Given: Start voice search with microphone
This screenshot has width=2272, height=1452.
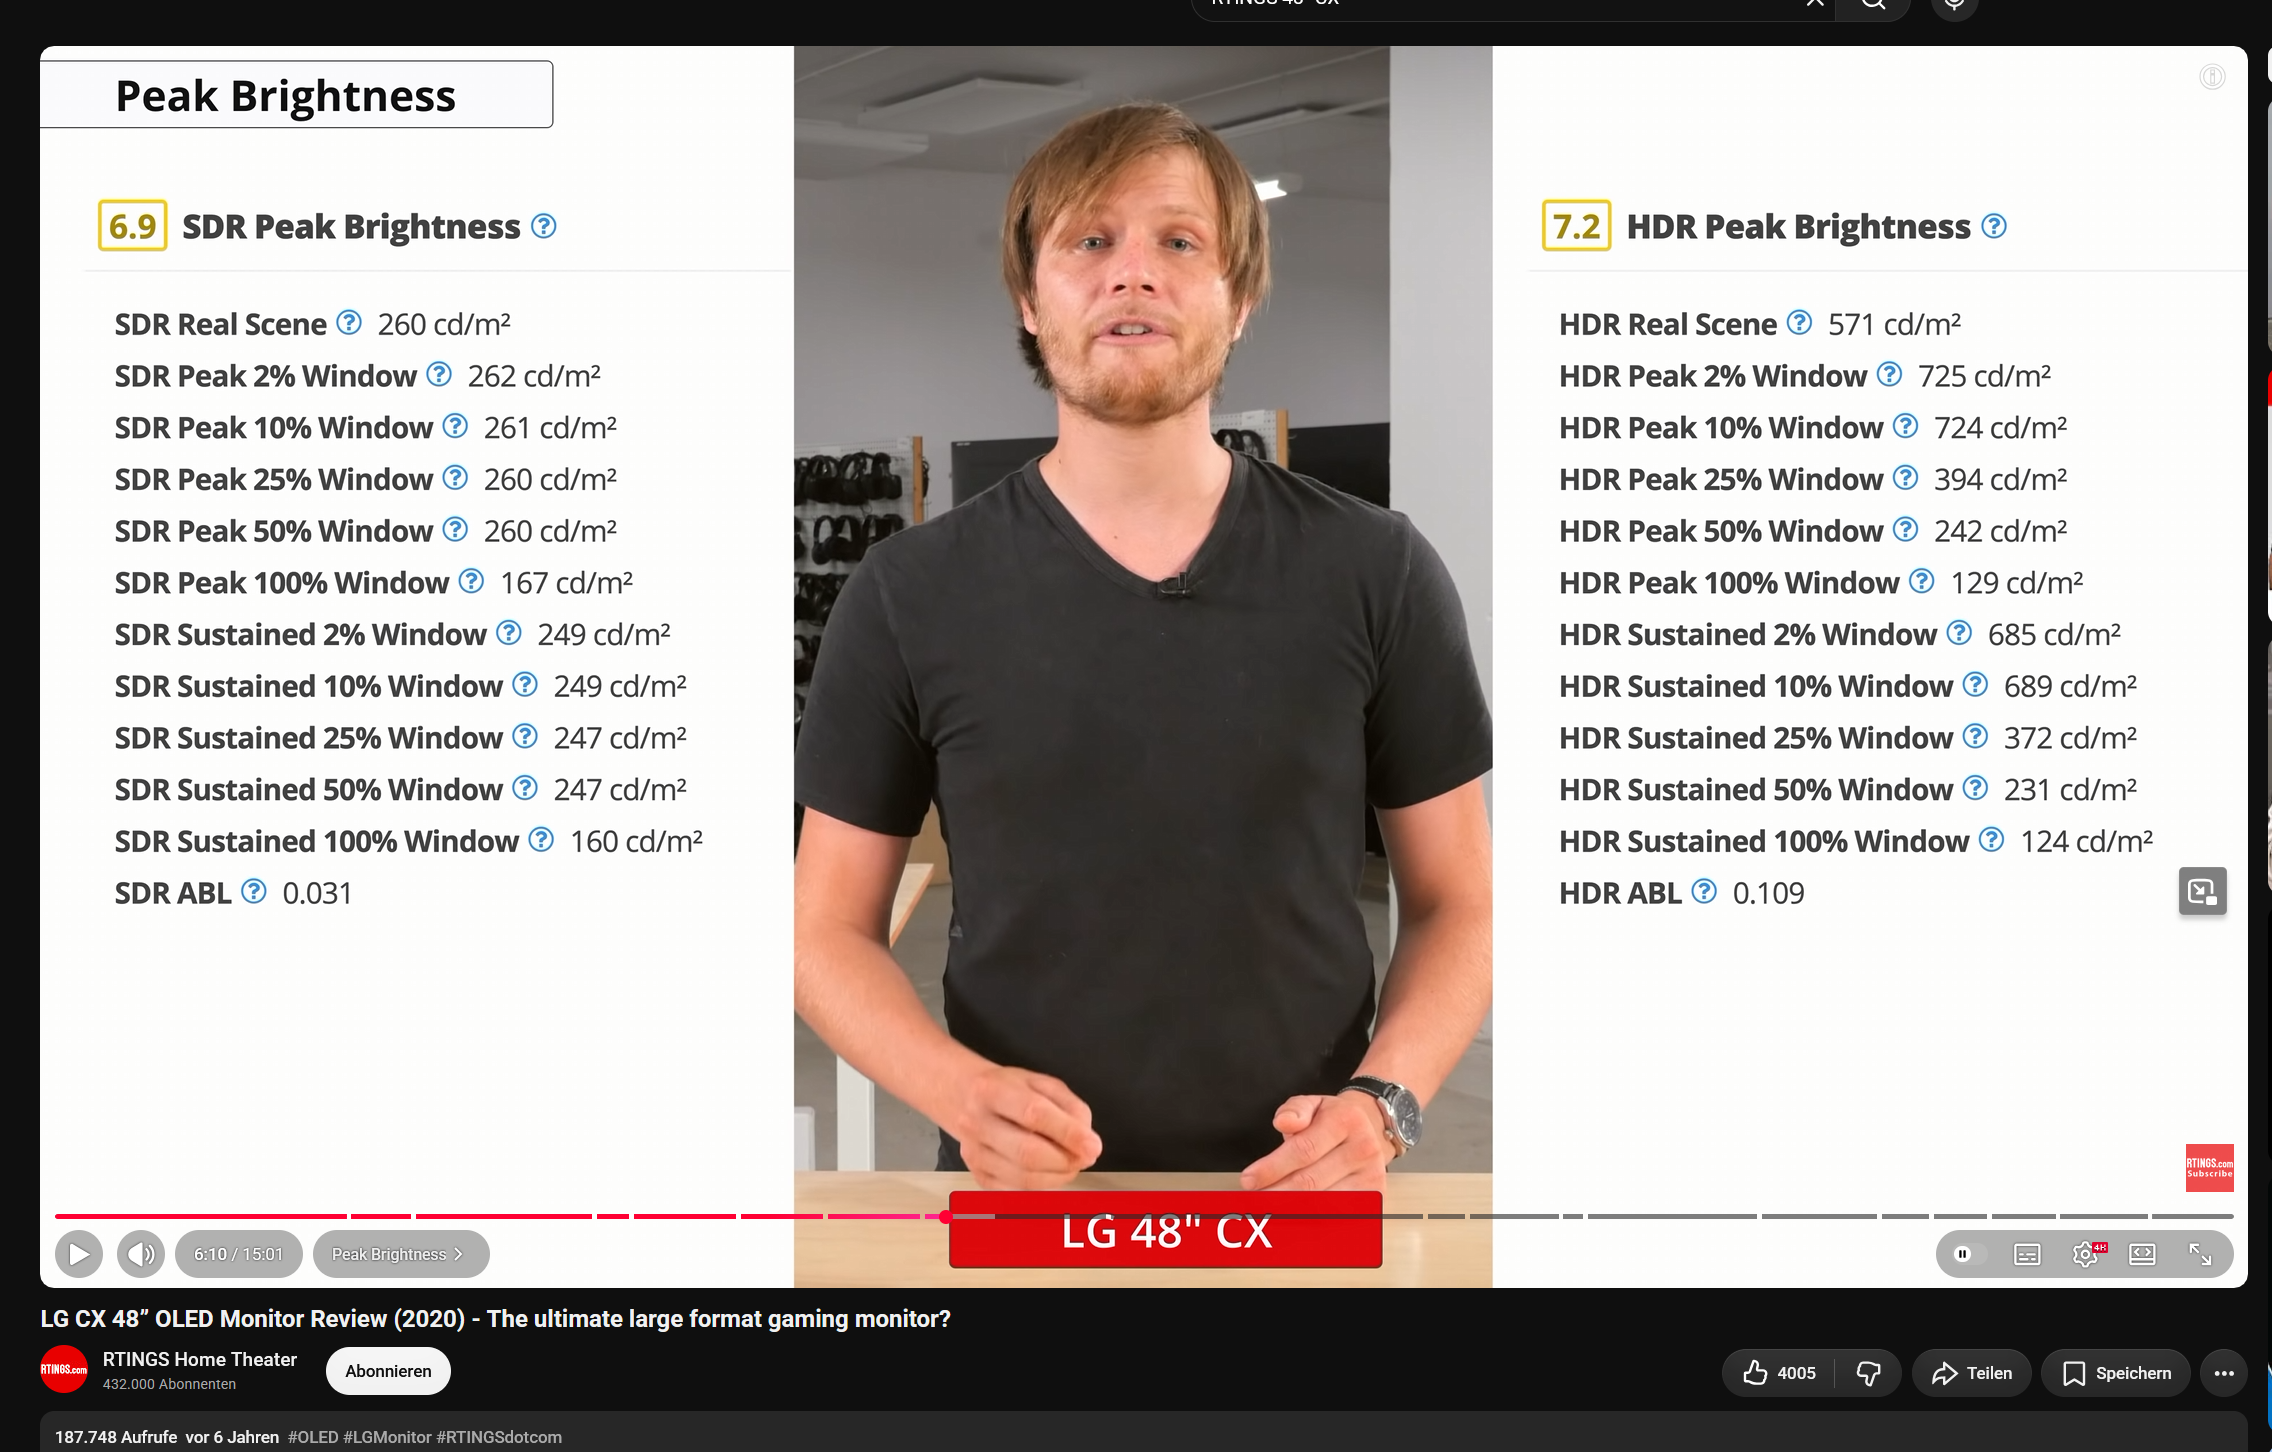Looking at the screenshot, I should pos(1954,4).
